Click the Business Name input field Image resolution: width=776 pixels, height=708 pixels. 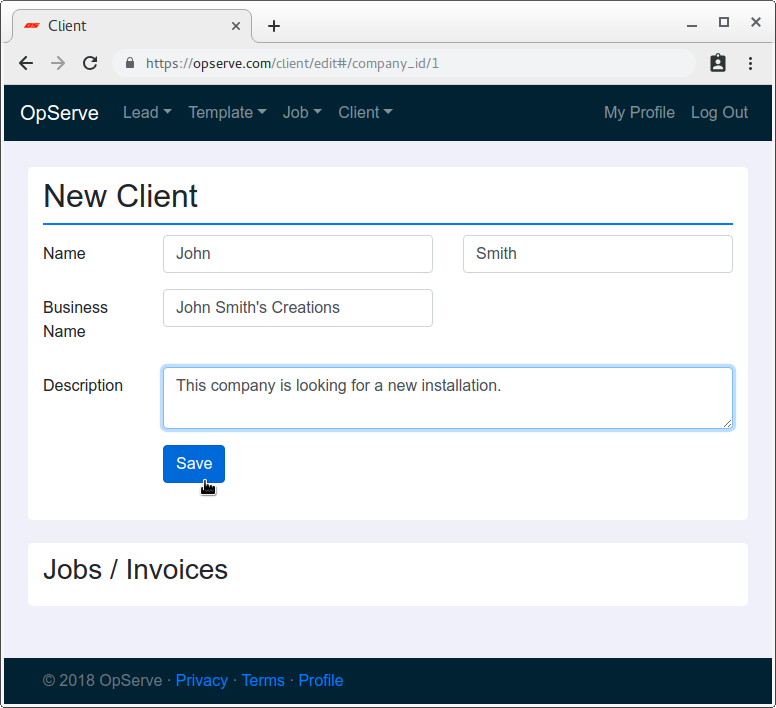298,308
